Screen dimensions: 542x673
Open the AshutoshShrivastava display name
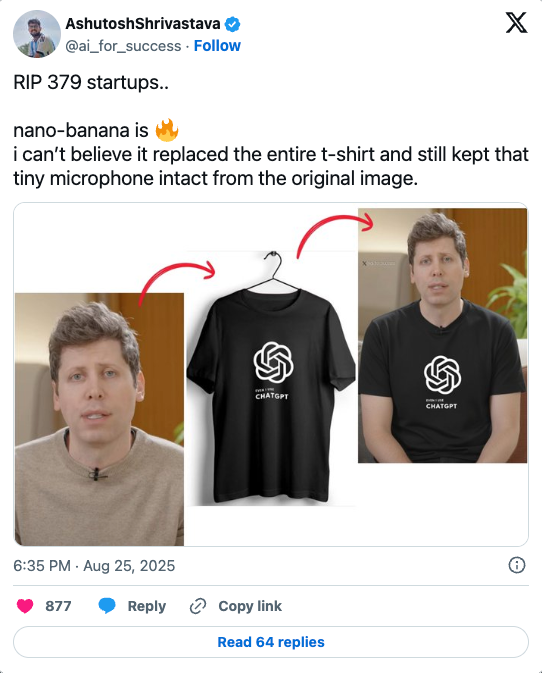[143, 24]
